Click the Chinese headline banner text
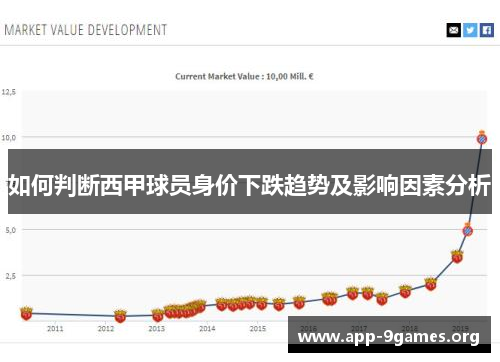Viewport: 500px width, 362px height. coord(250,185)
